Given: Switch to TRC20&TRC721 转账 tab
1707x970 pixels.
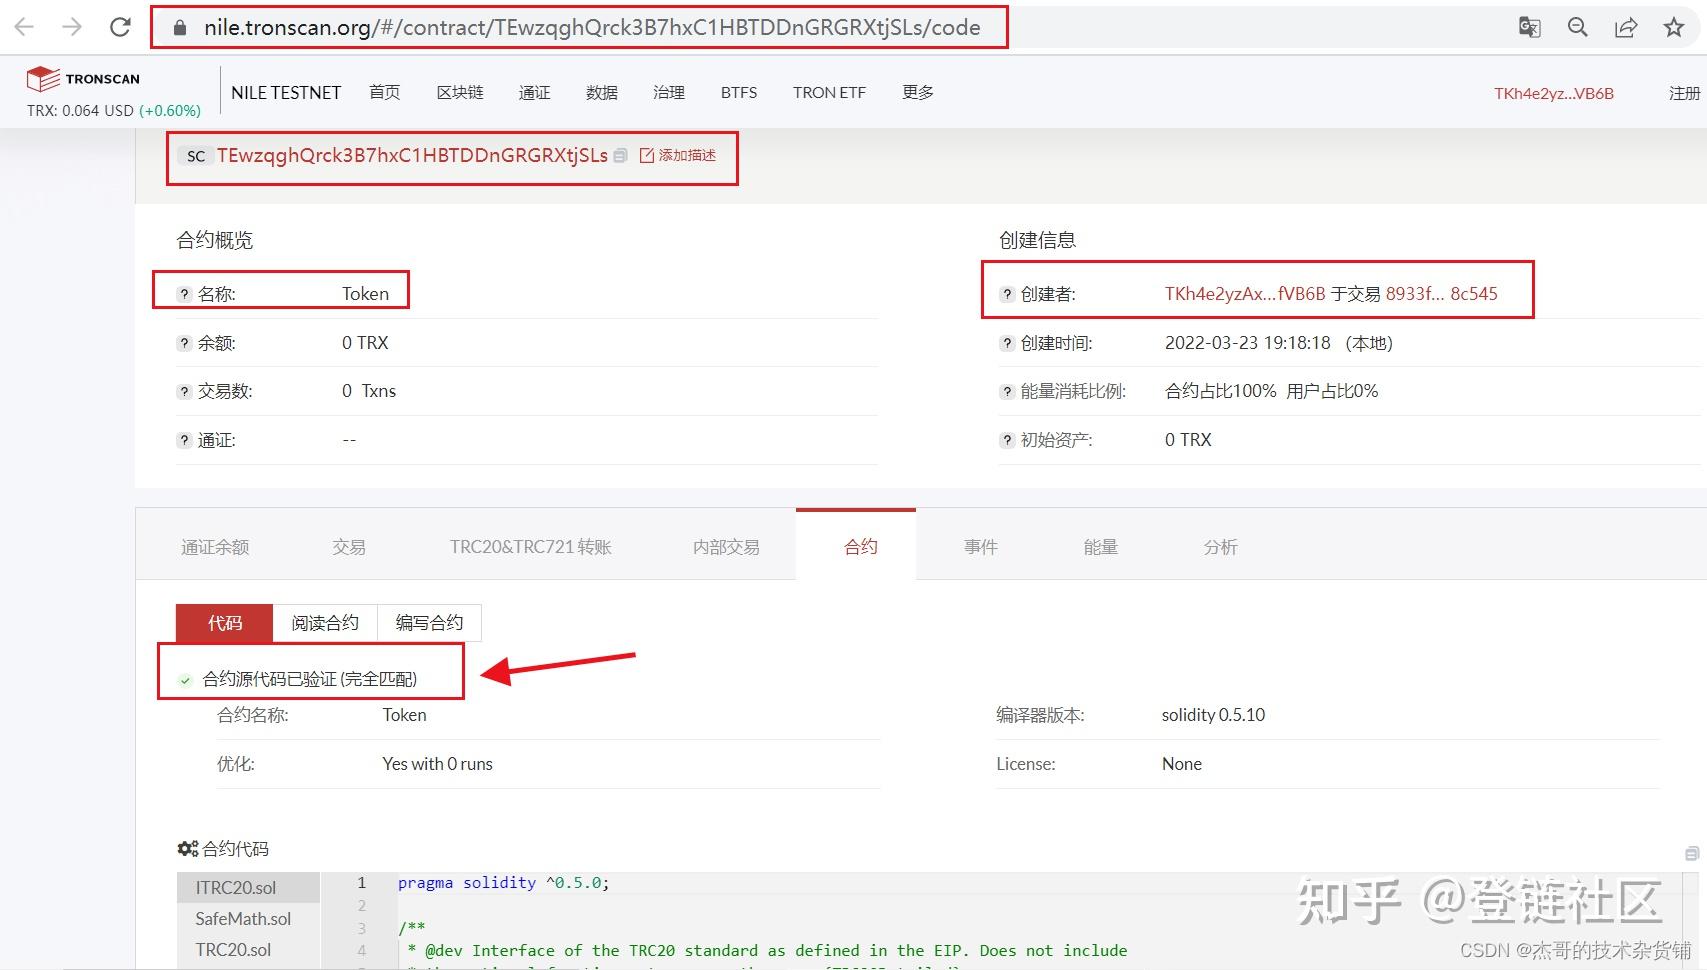Looking at the screenshot, I should [x=531, y=547].
